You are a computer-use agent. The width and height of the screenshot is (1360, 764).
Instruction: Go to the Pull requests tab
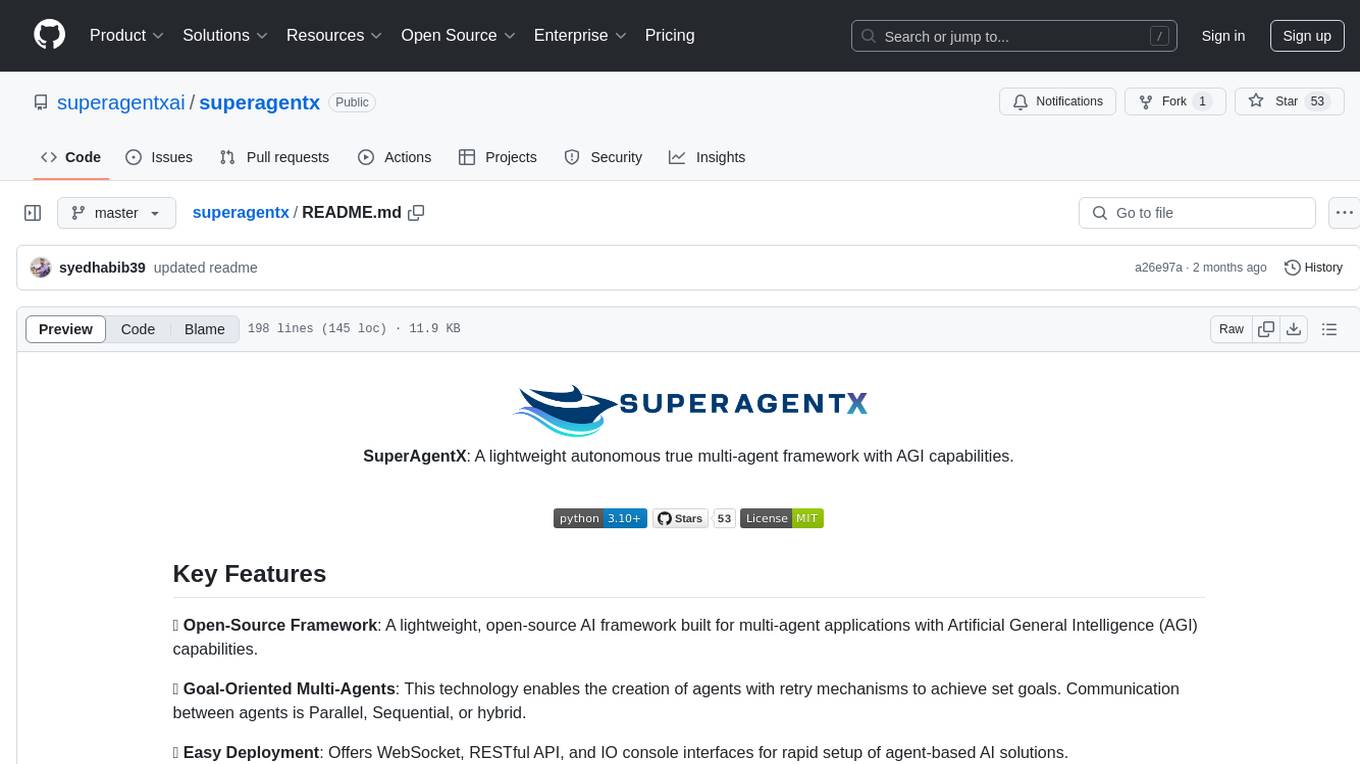point(274,157)
